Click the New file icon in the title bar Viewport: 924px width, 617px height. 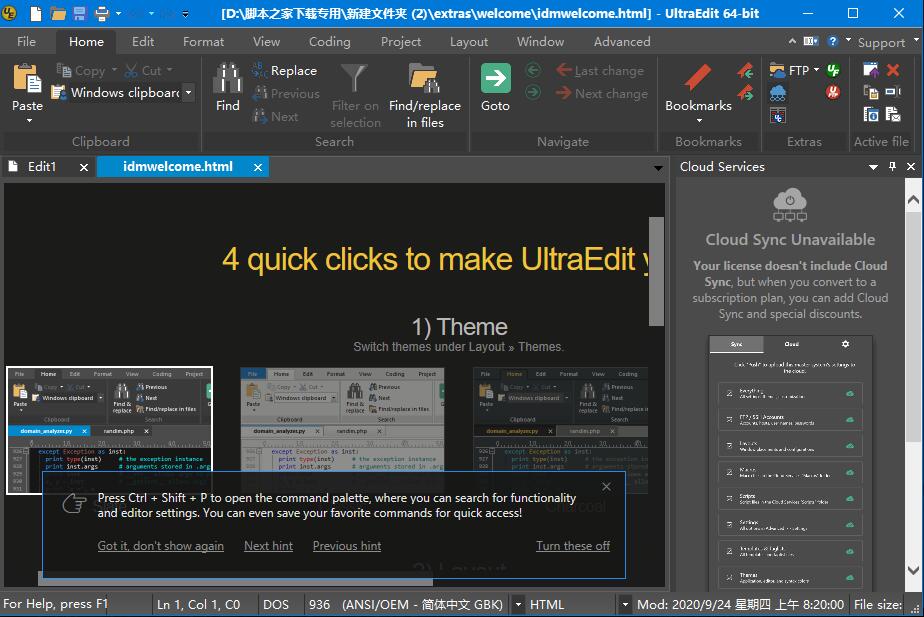36,13
